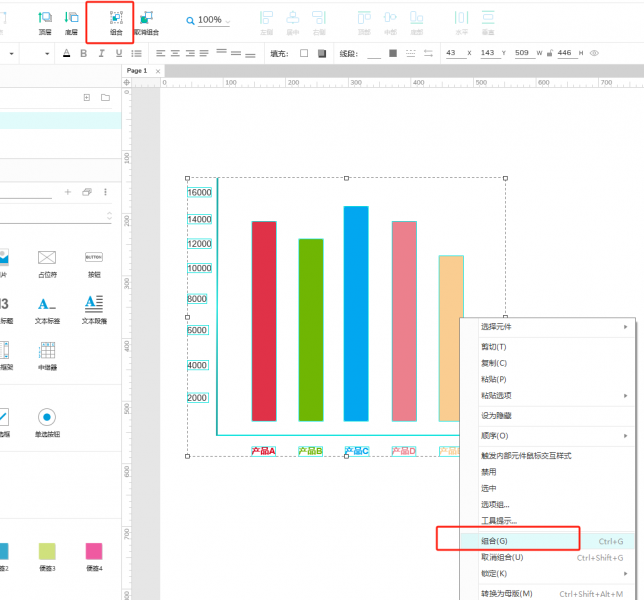The width and height of the screenshot is (644, 600).
Task: Open the font size dropdown arrow
Action: 47,54
